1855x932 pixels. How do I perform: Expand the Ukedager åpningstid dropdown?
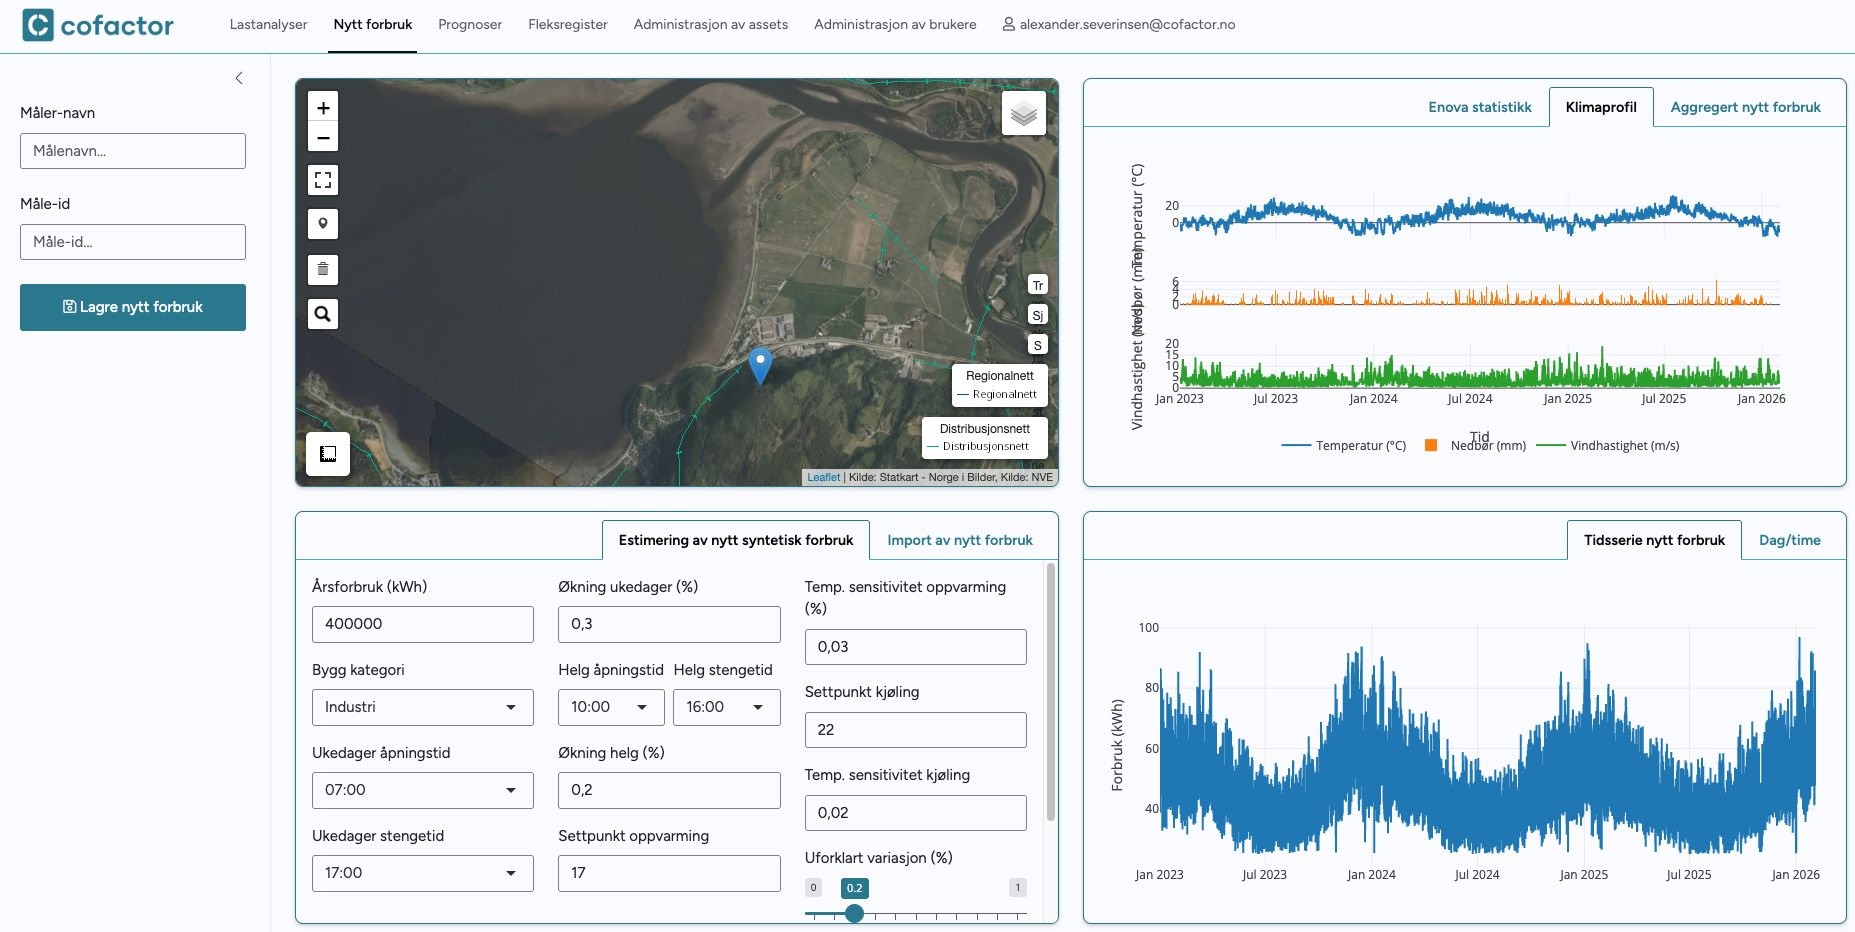(x=422, y=790)
